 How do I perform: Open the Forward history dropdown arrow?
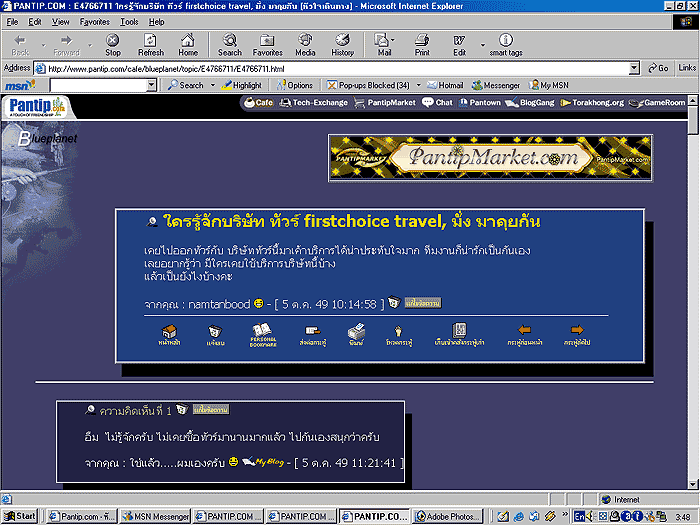coord(90,45)
